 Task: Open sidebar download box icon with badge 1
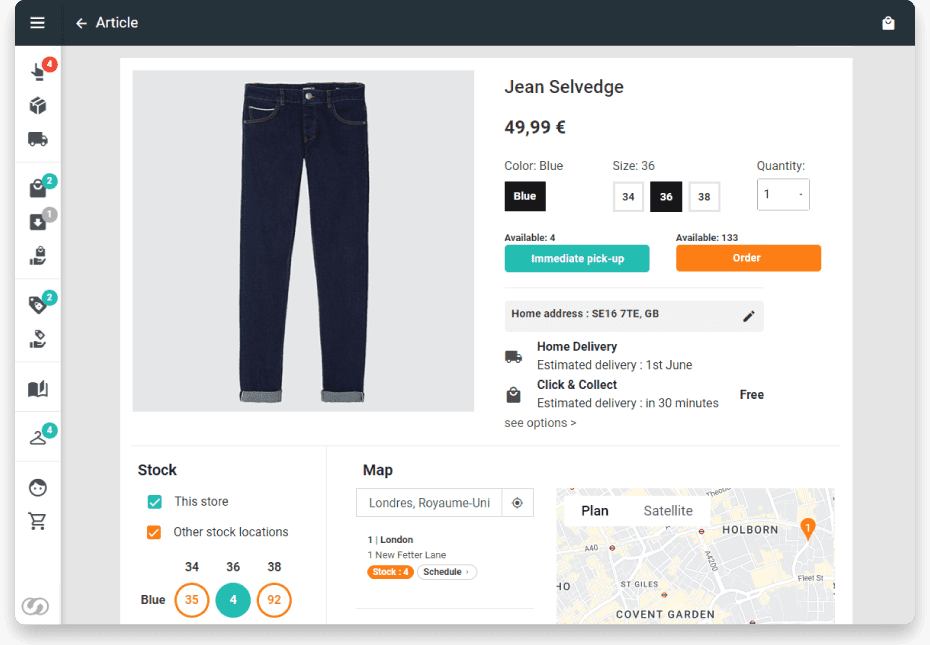click(x=37, y=222)
